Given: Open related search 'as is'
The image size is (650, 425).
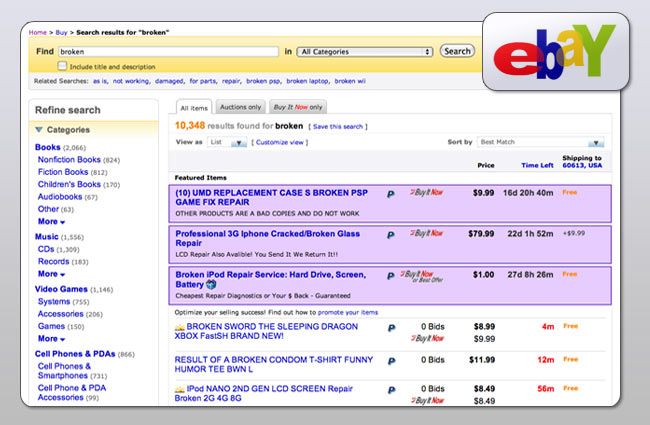Looking at the screenshot, I should (x=100, y=81).
